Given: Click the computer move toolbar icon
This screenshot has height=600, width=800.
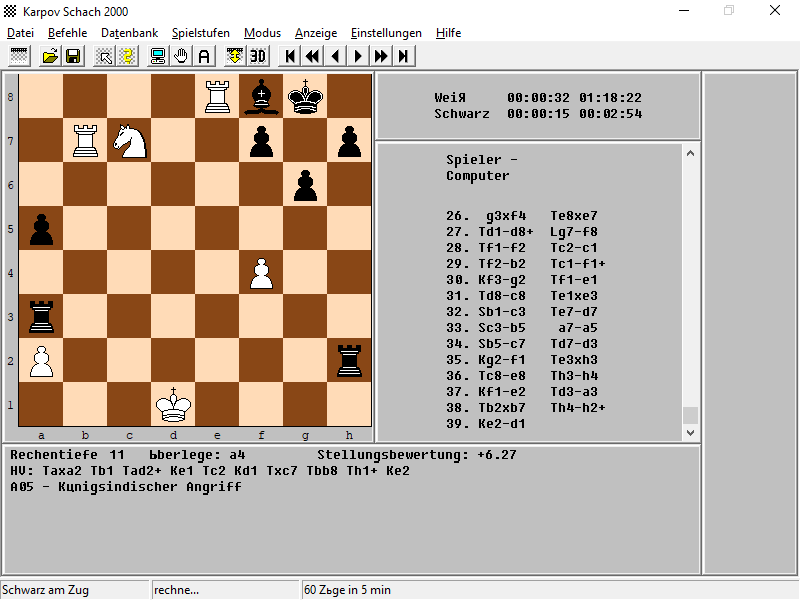Looking at the screenshot, I should (x=158, y=56).
